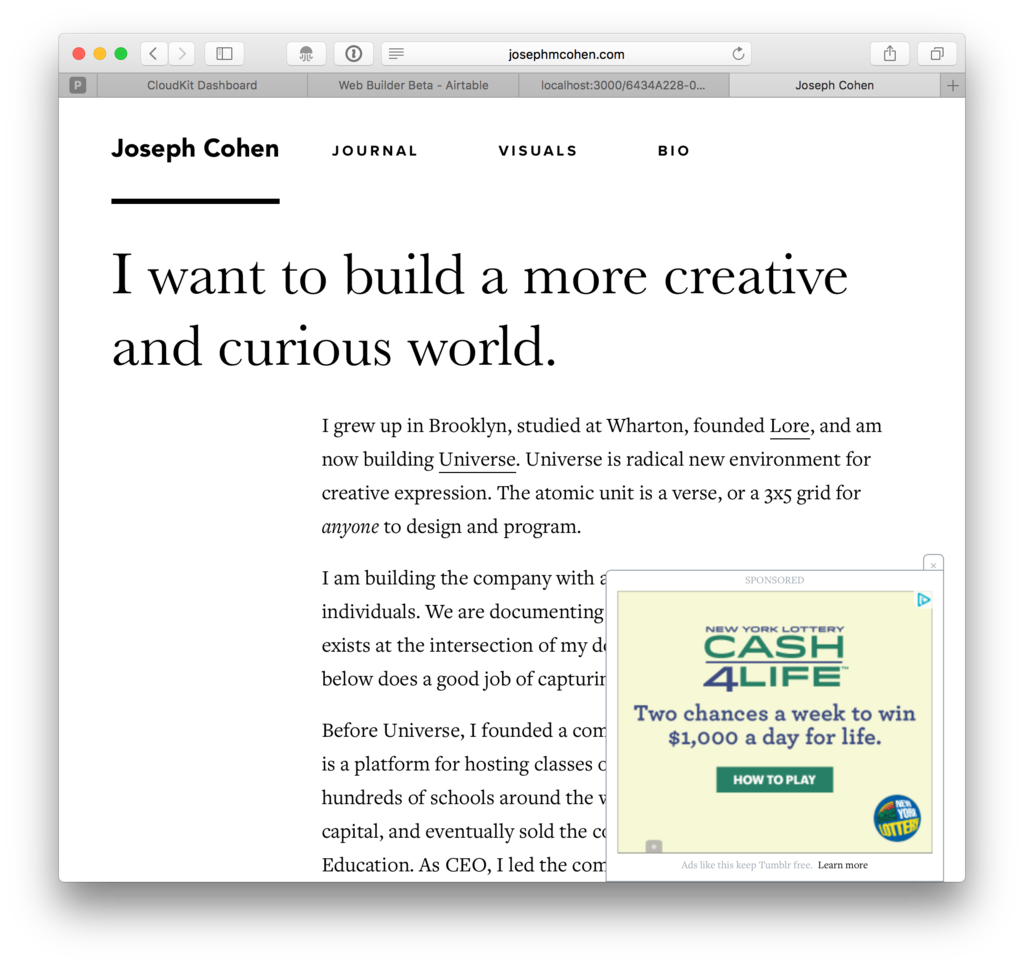1024x966 pixels.
Task: Show Reader view icon in address bar
Action: coord(396,54)
